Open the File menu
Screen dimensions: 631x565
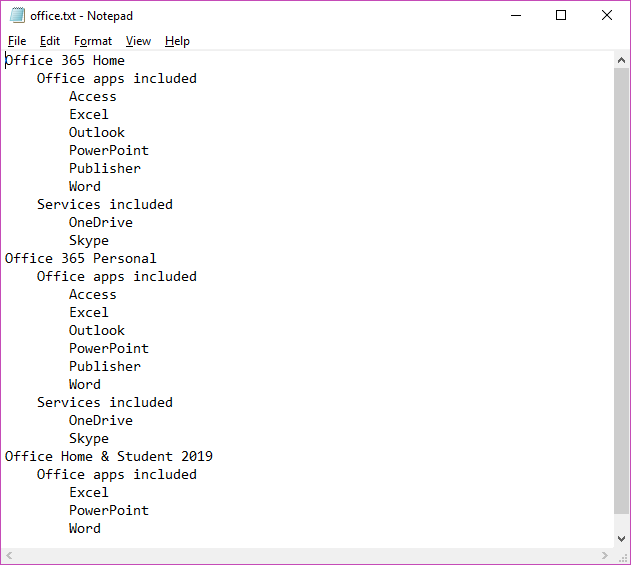(17, 41)
